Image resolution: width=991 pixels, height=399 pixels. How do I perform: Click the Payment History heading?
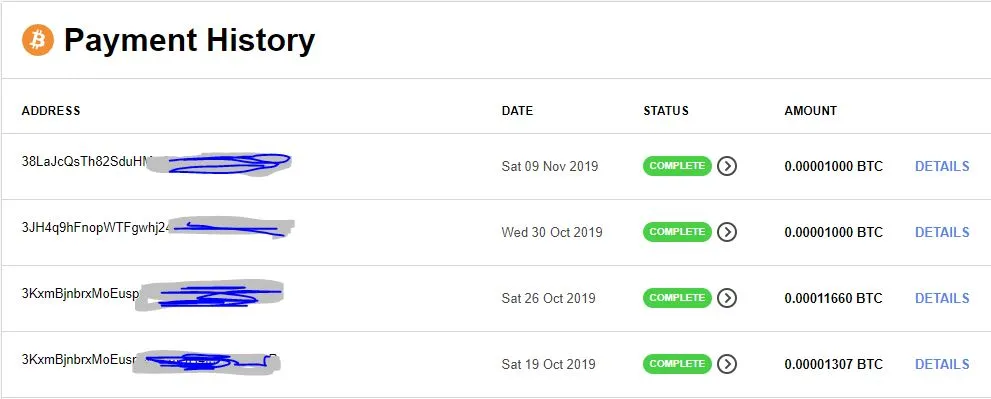point(190,40)
